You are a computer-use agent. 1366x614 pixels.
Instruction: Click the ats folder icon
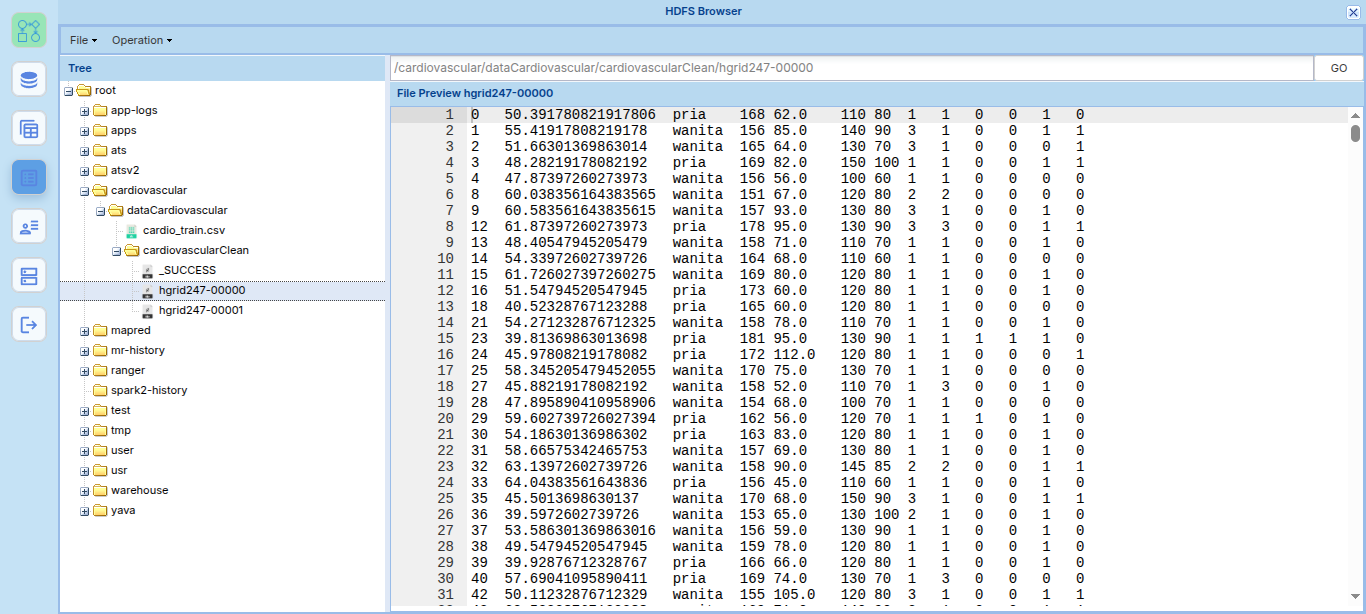100,150
